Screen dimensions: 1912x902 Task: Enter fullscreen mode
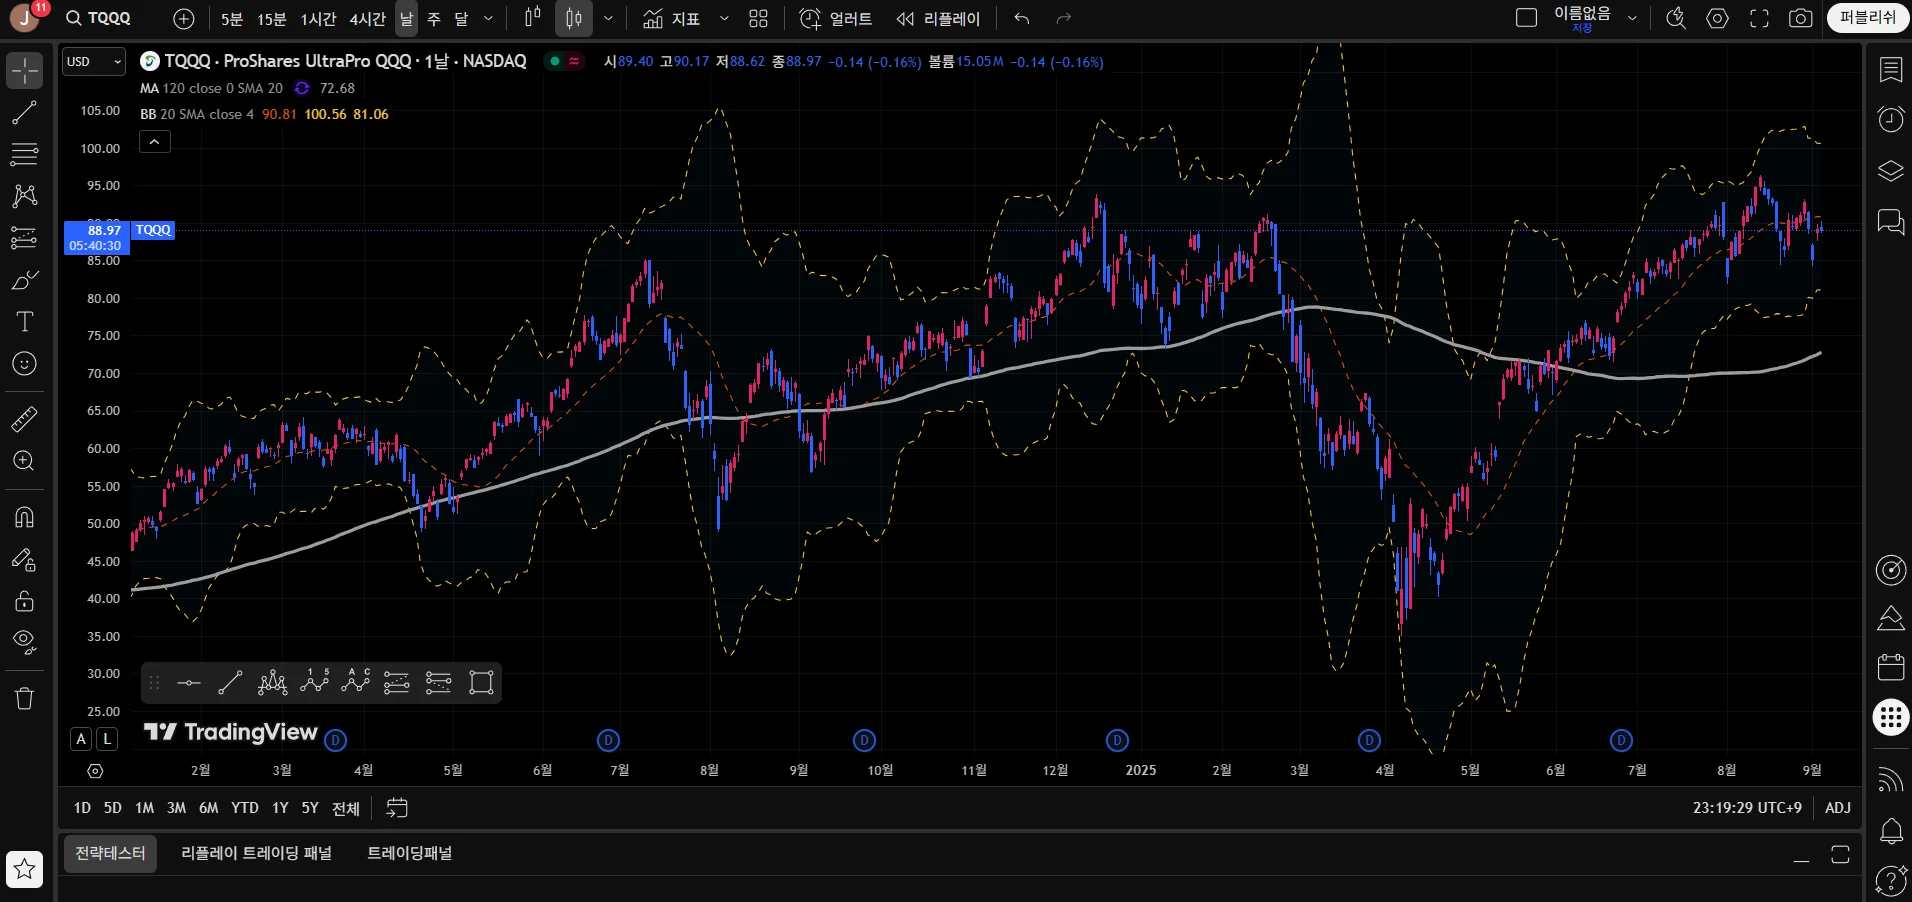coord(1759,19)
